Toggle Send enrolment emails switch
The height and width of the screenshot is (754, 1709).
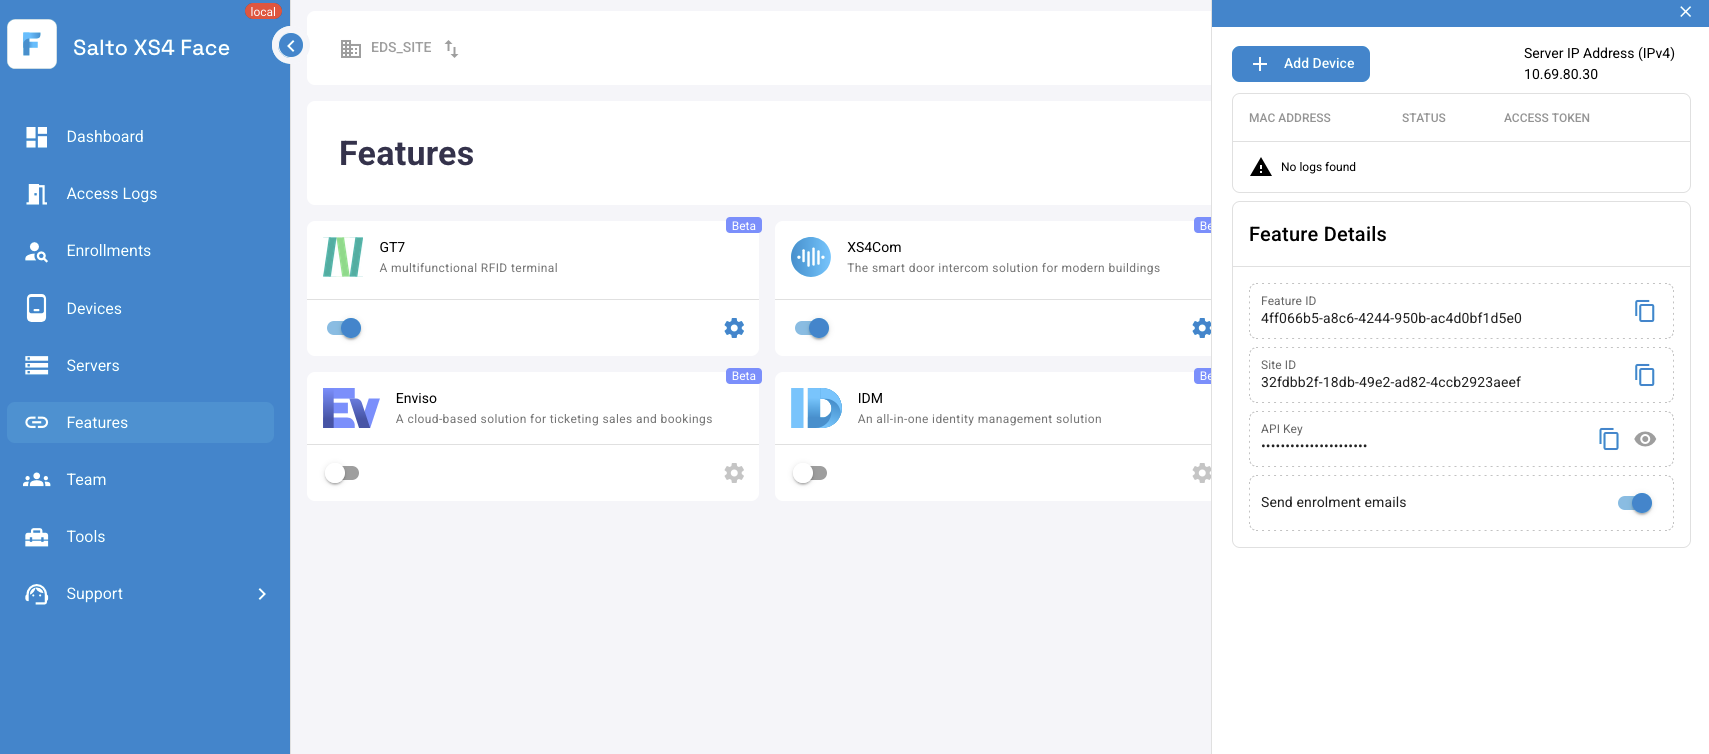click(x=1635, y=503)
